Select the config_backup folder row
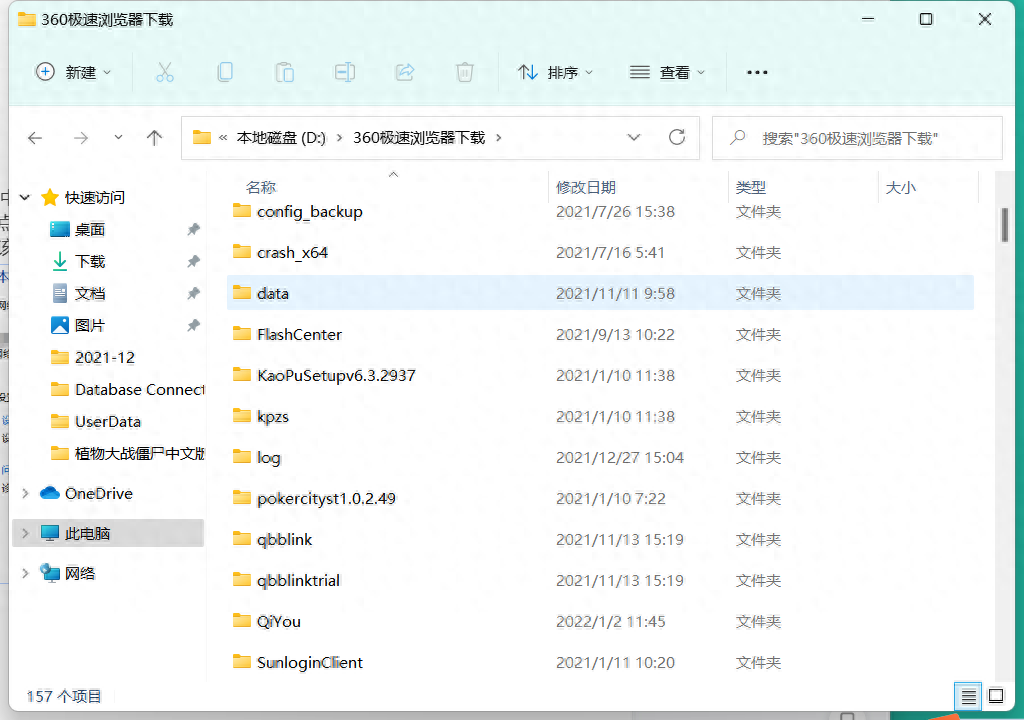 click(600, 212)
